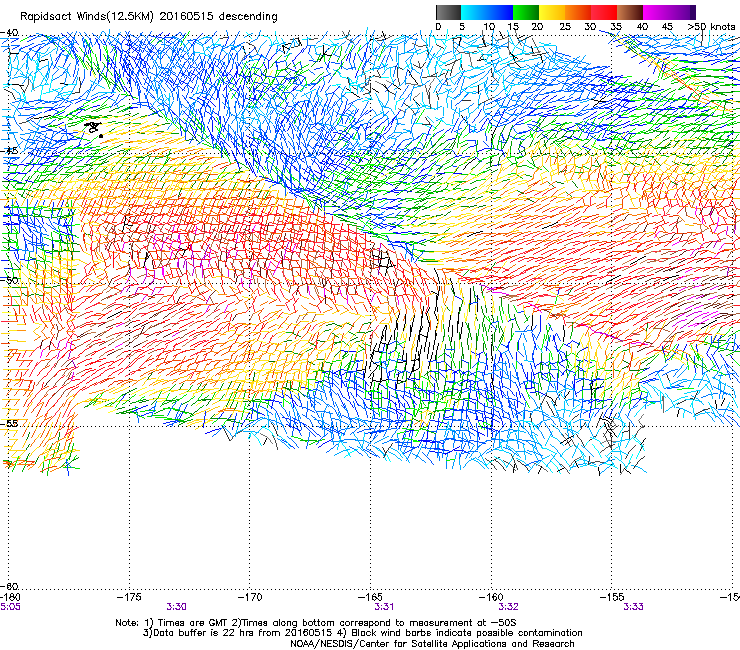Click the '35' label under the color scale
This screenshot has height=650, width=740.
(616, 27)
